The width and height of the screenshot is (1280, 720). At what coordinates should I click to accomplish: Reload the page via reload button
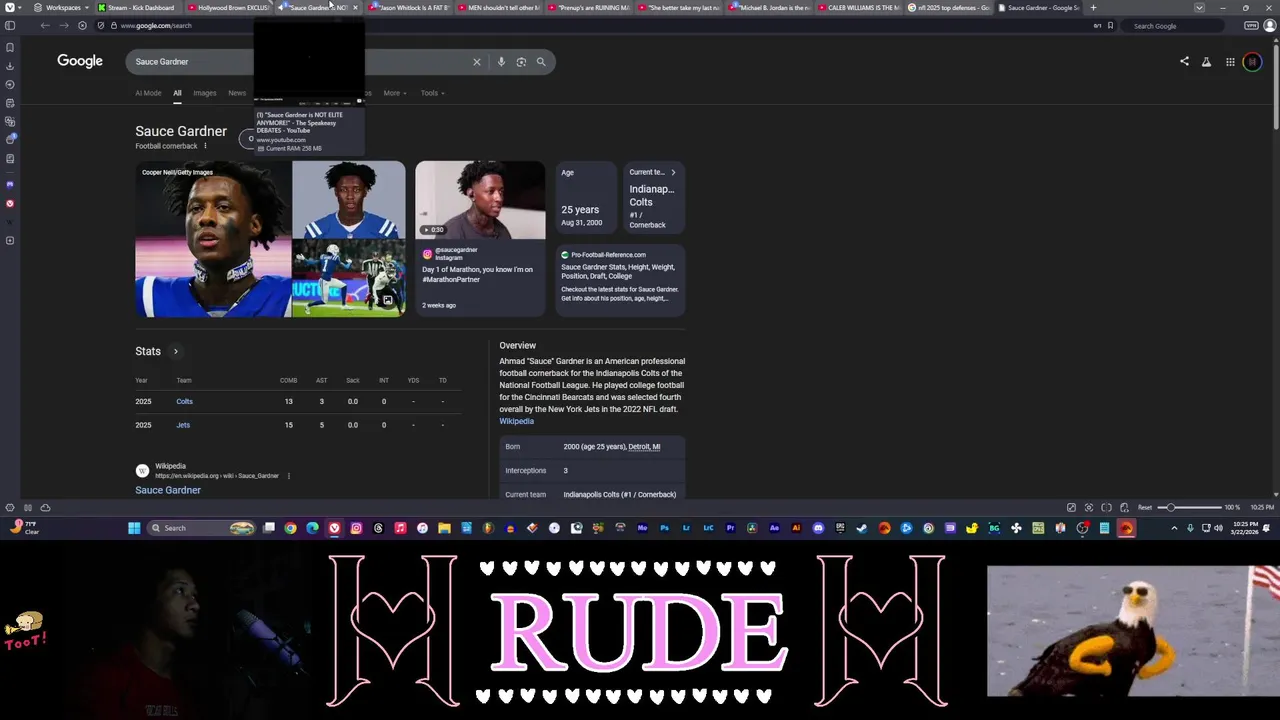82,25
